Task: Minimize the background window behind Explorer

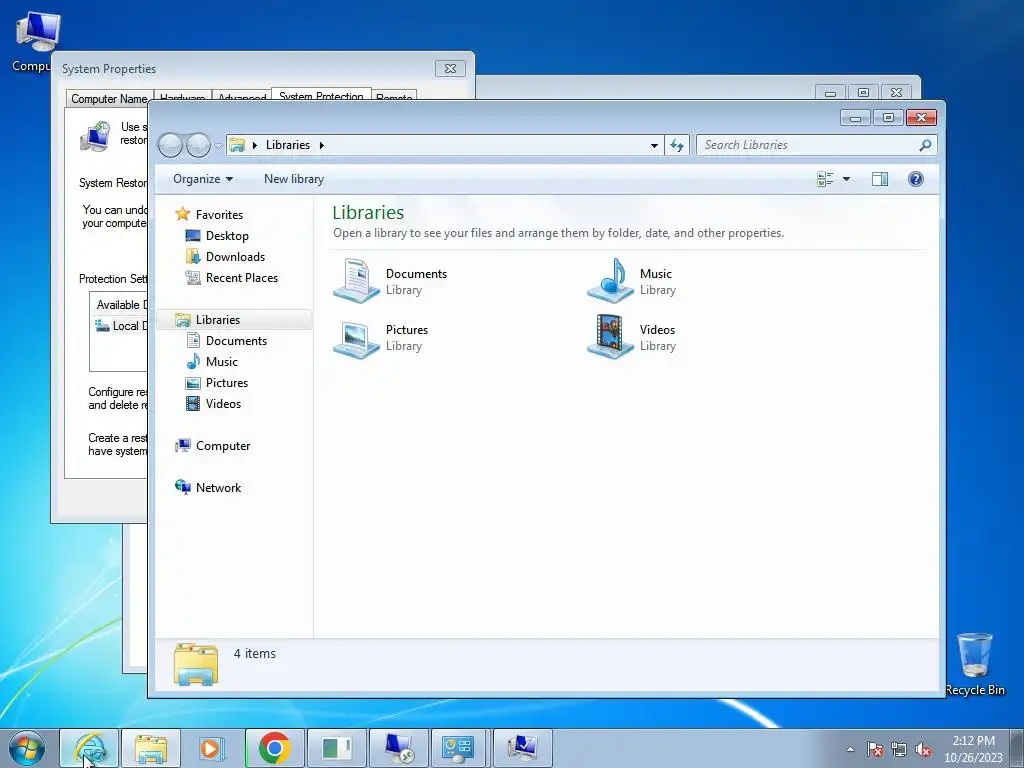Action: point(830,93)
